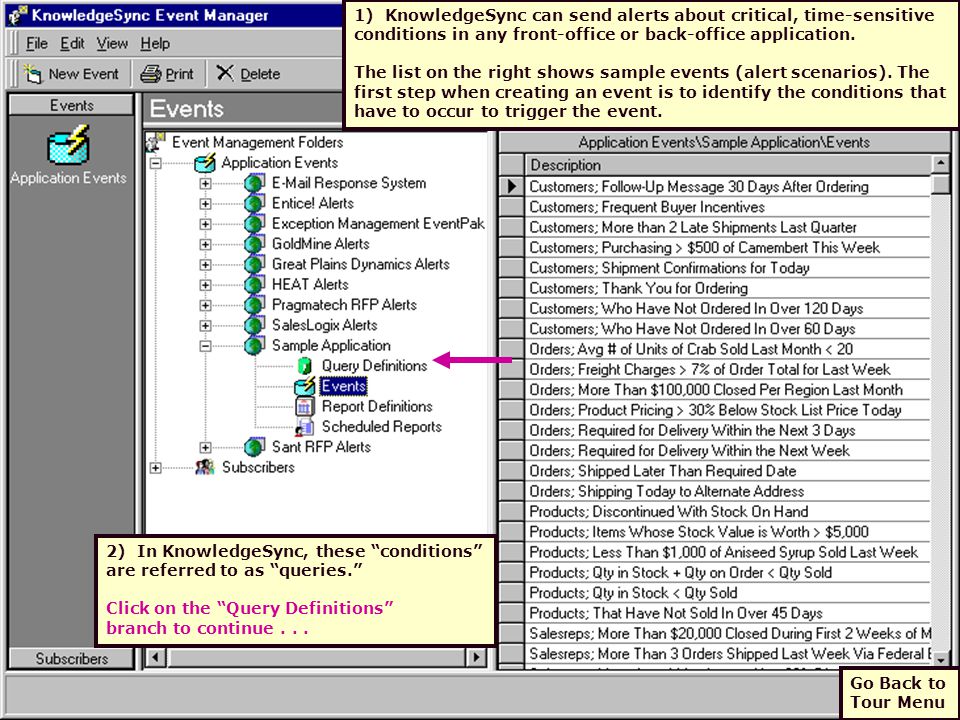Select row 'Products; Discontinued With Stock On Hand'

[x=727, y=511]
